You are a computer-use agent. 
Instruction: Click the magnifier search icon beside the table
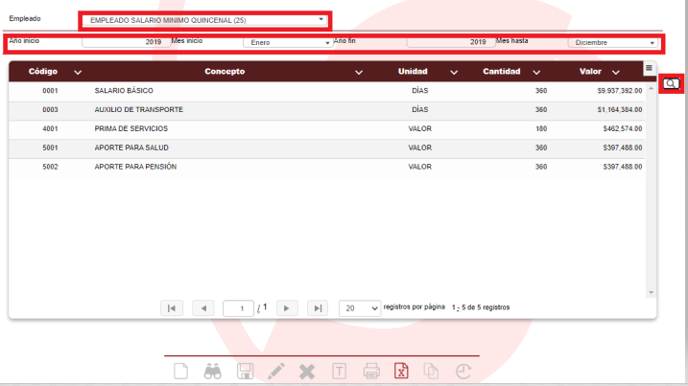tap(670, 83)
